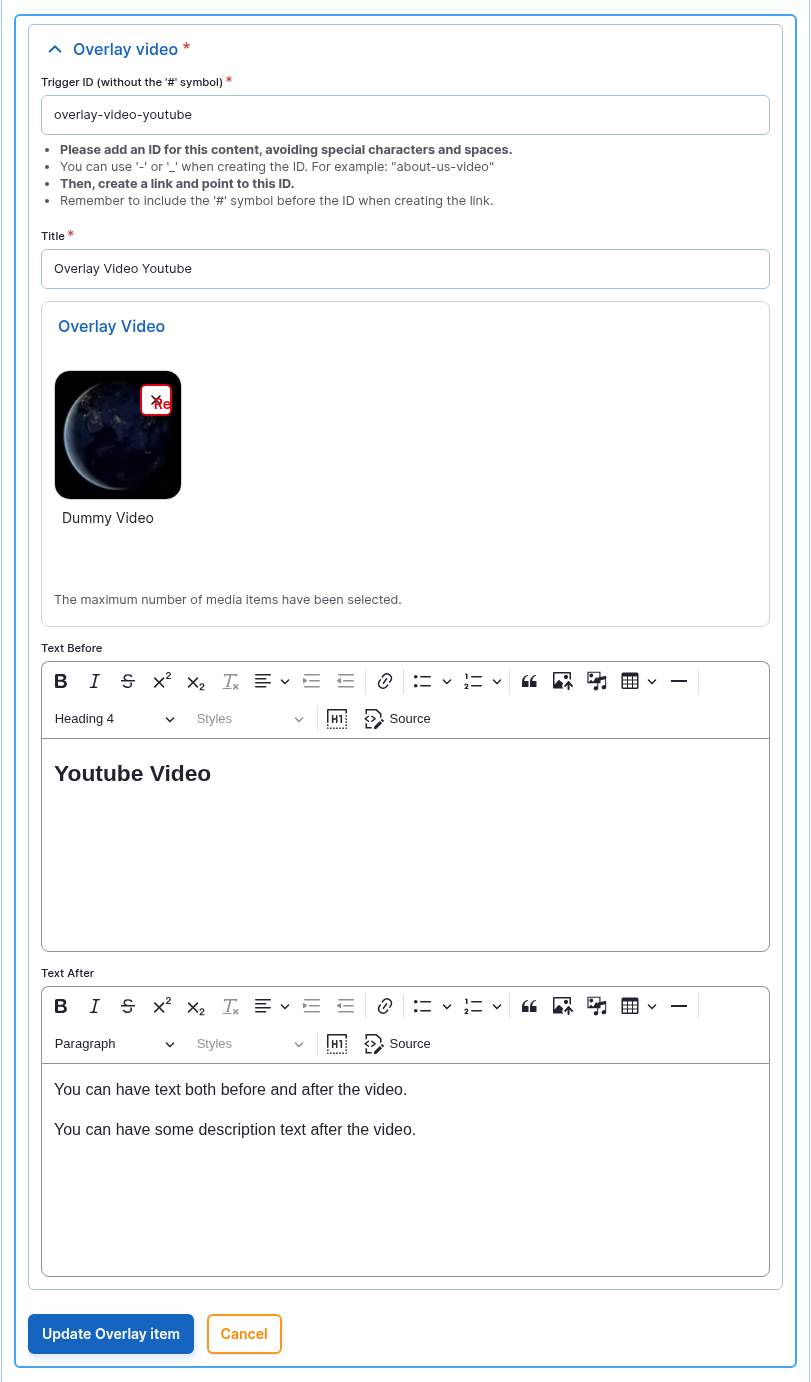Apply Superscript in Text Before editor

[162, 681]
